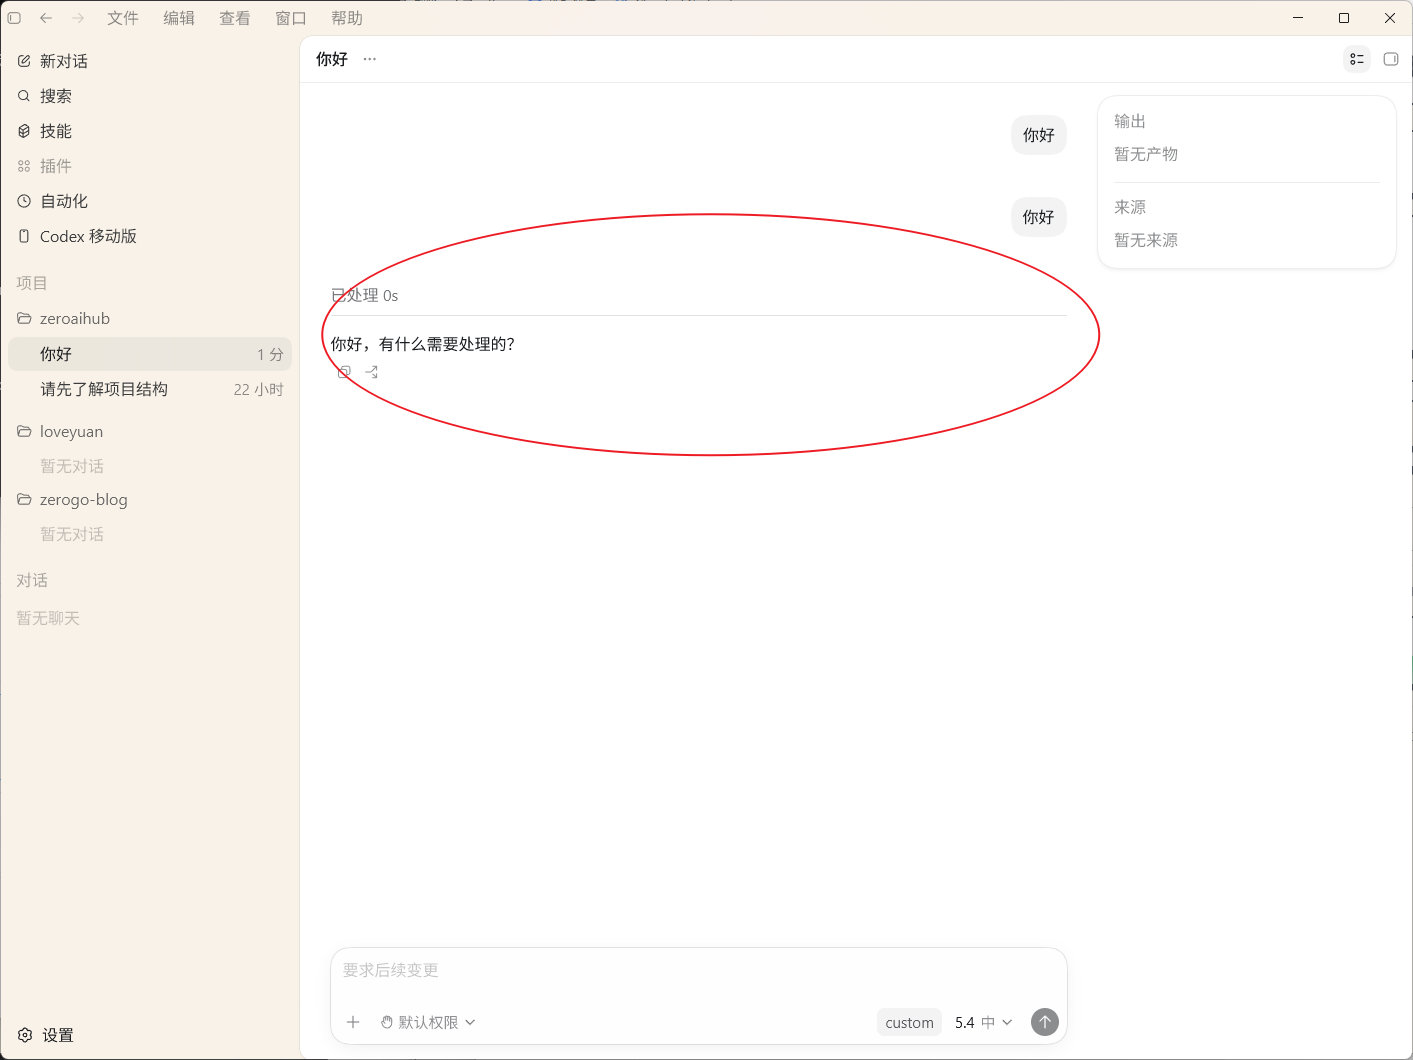Minimize the application window
The image size is (1413, 1060).
point(1298,18)
